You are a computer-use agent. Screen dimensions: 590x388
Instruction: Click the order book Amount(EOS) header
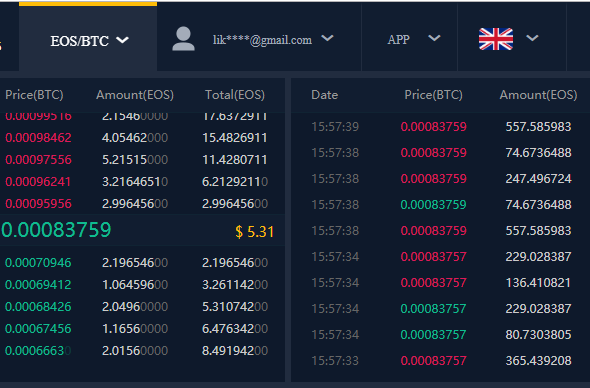point(135,95)
